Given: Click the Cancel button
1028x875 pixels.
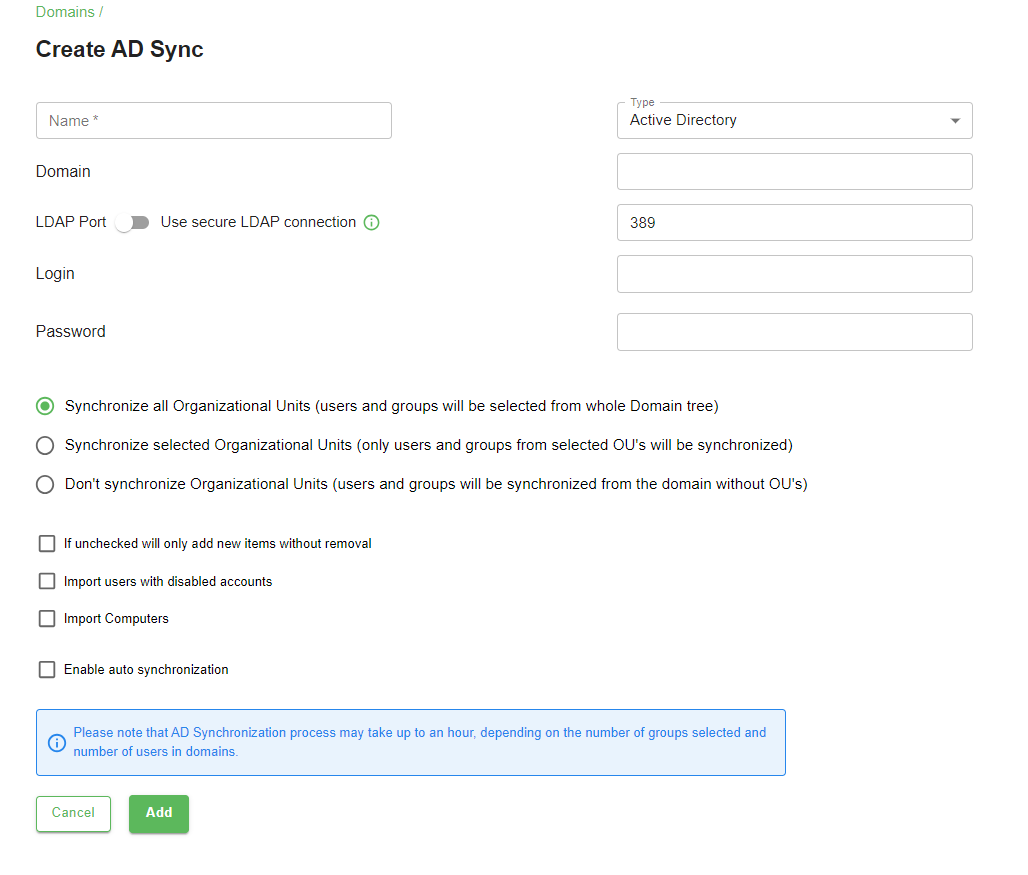Looking at the screenshot, I should click(73, 813).
